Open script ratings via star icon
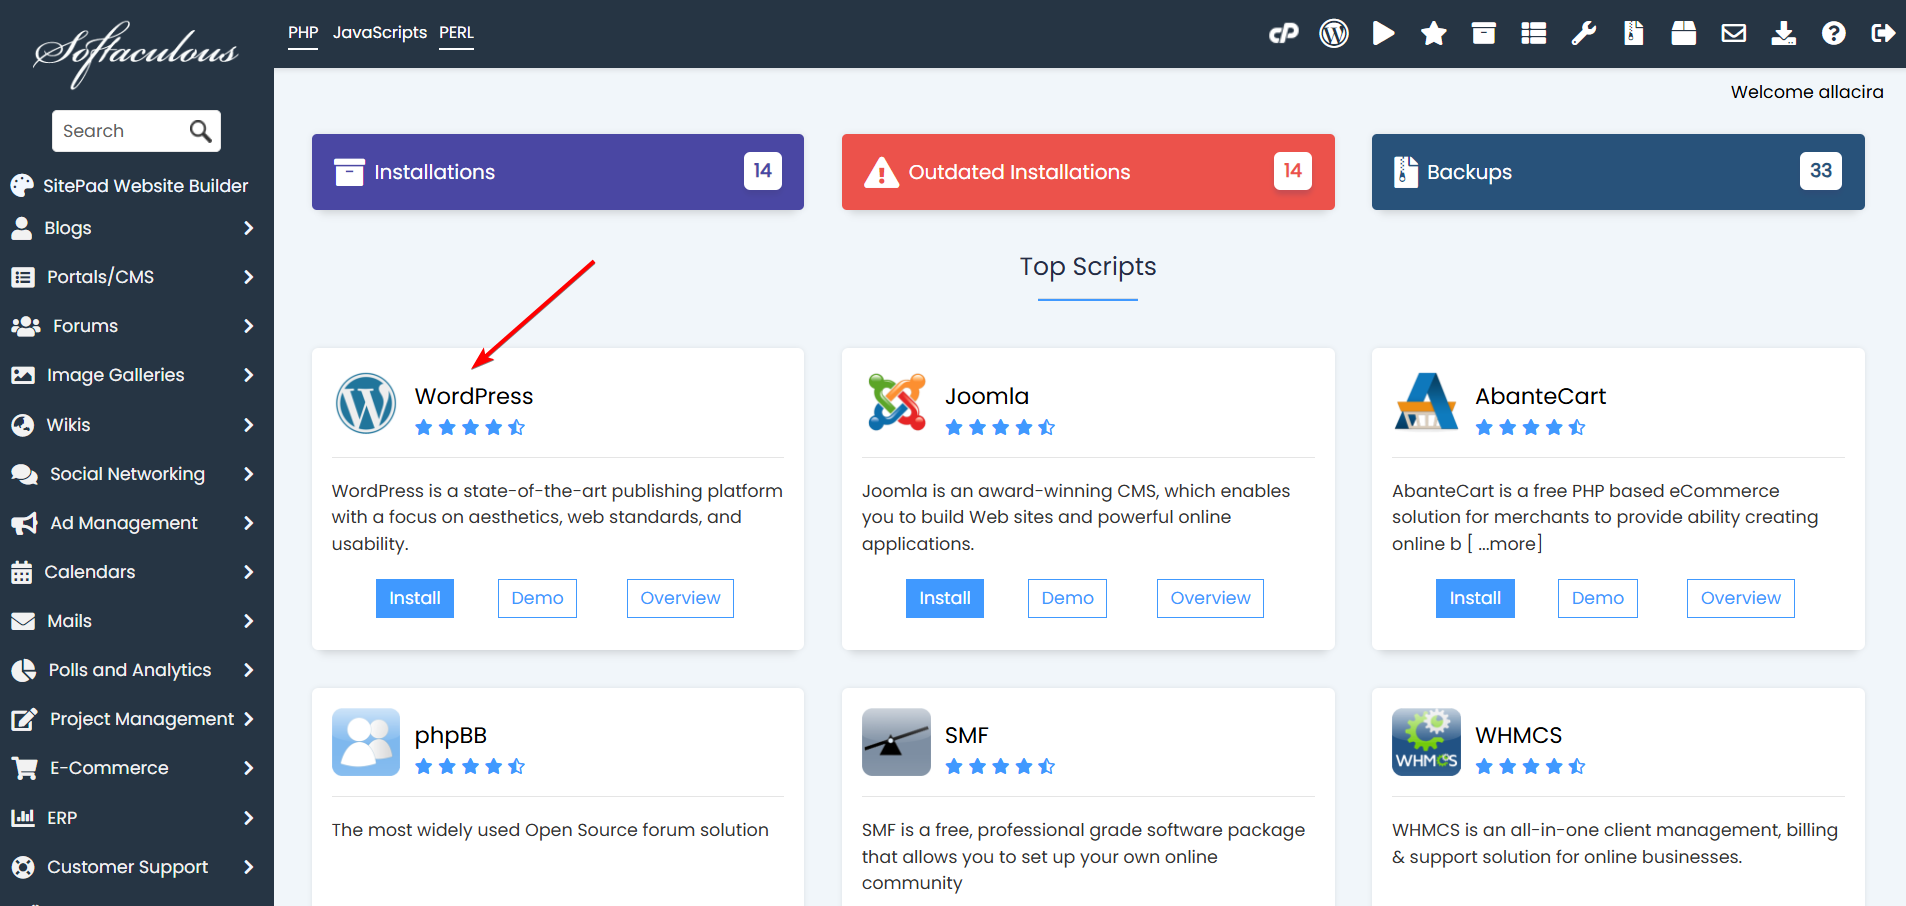The width and height of the screenshot is (1906, 906). click(1434, 33)
